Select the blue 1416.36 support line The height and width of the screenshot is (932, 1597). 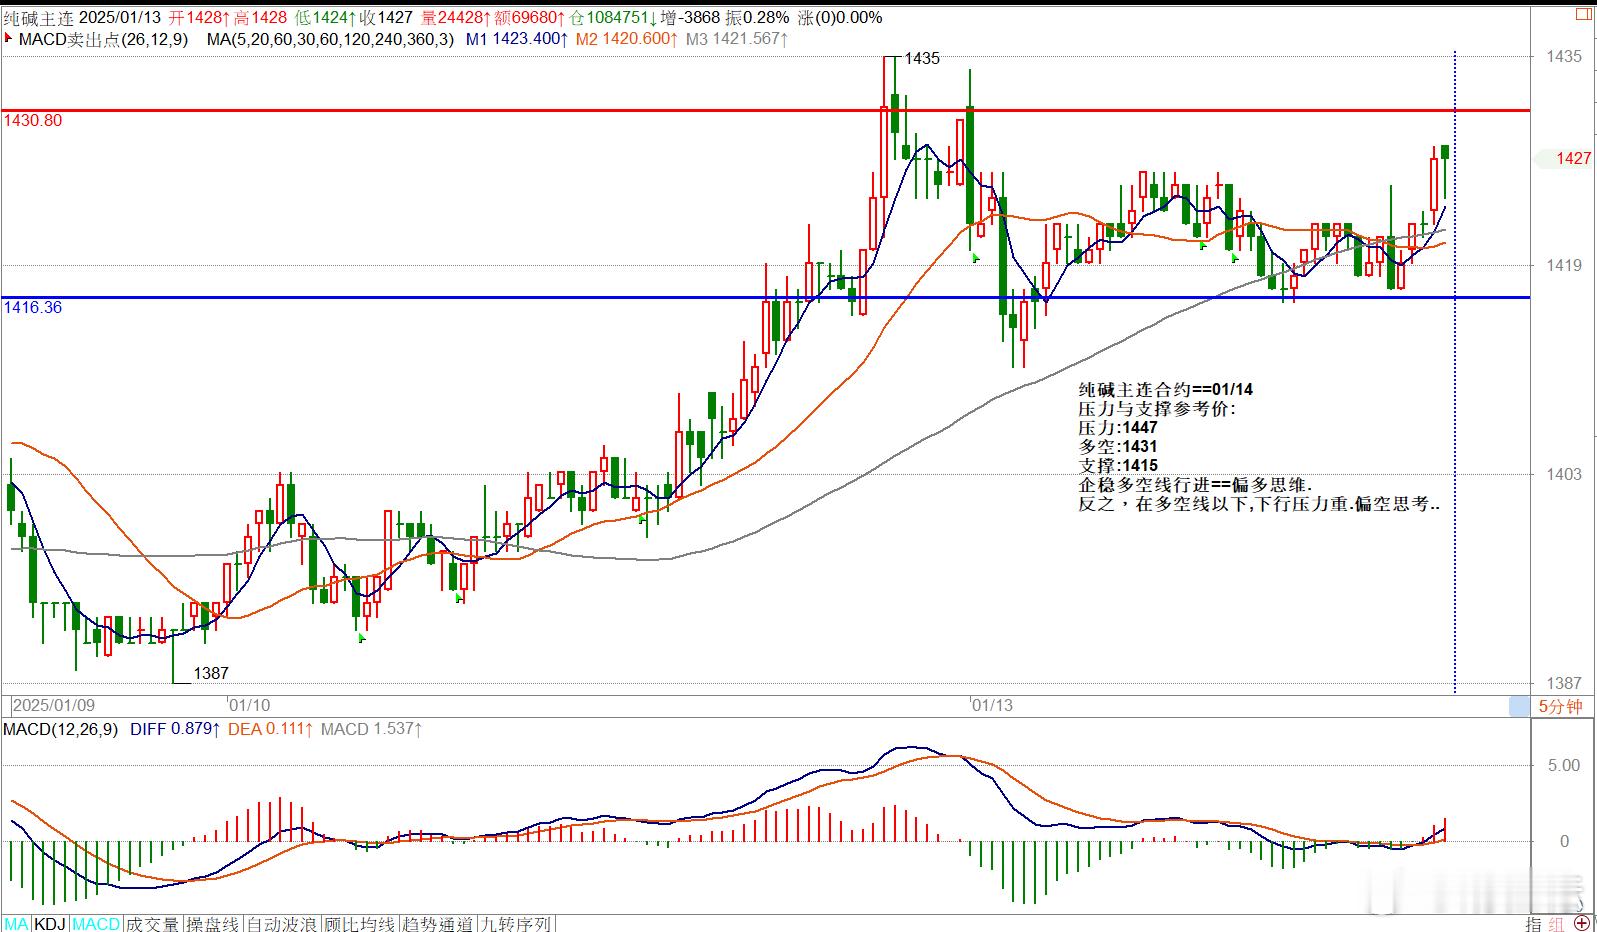[x=766, y=297]
